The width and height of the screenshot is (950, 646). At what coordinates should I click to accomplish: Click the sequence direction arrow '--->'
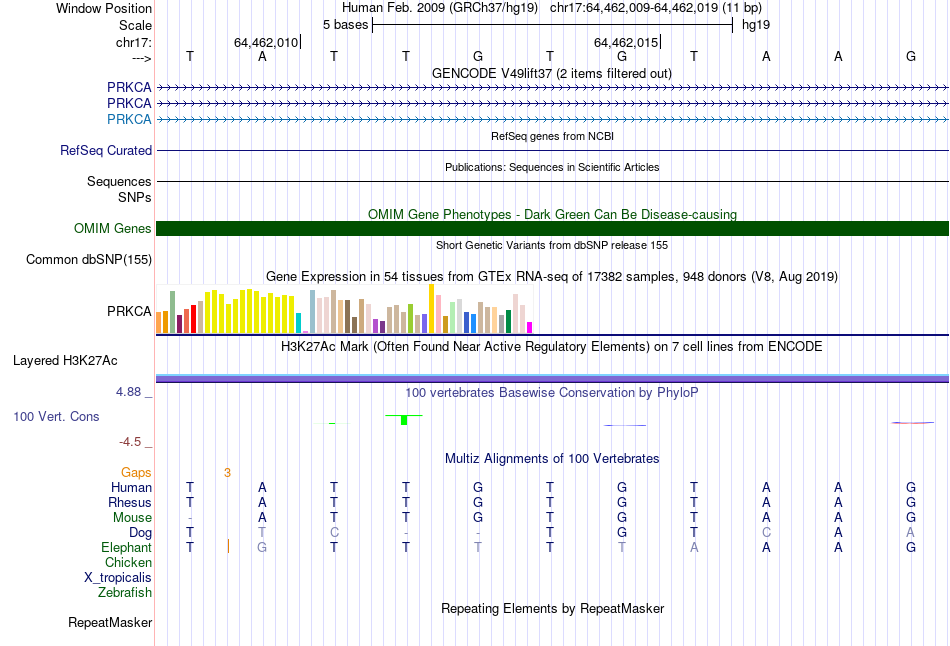[142, 58]
